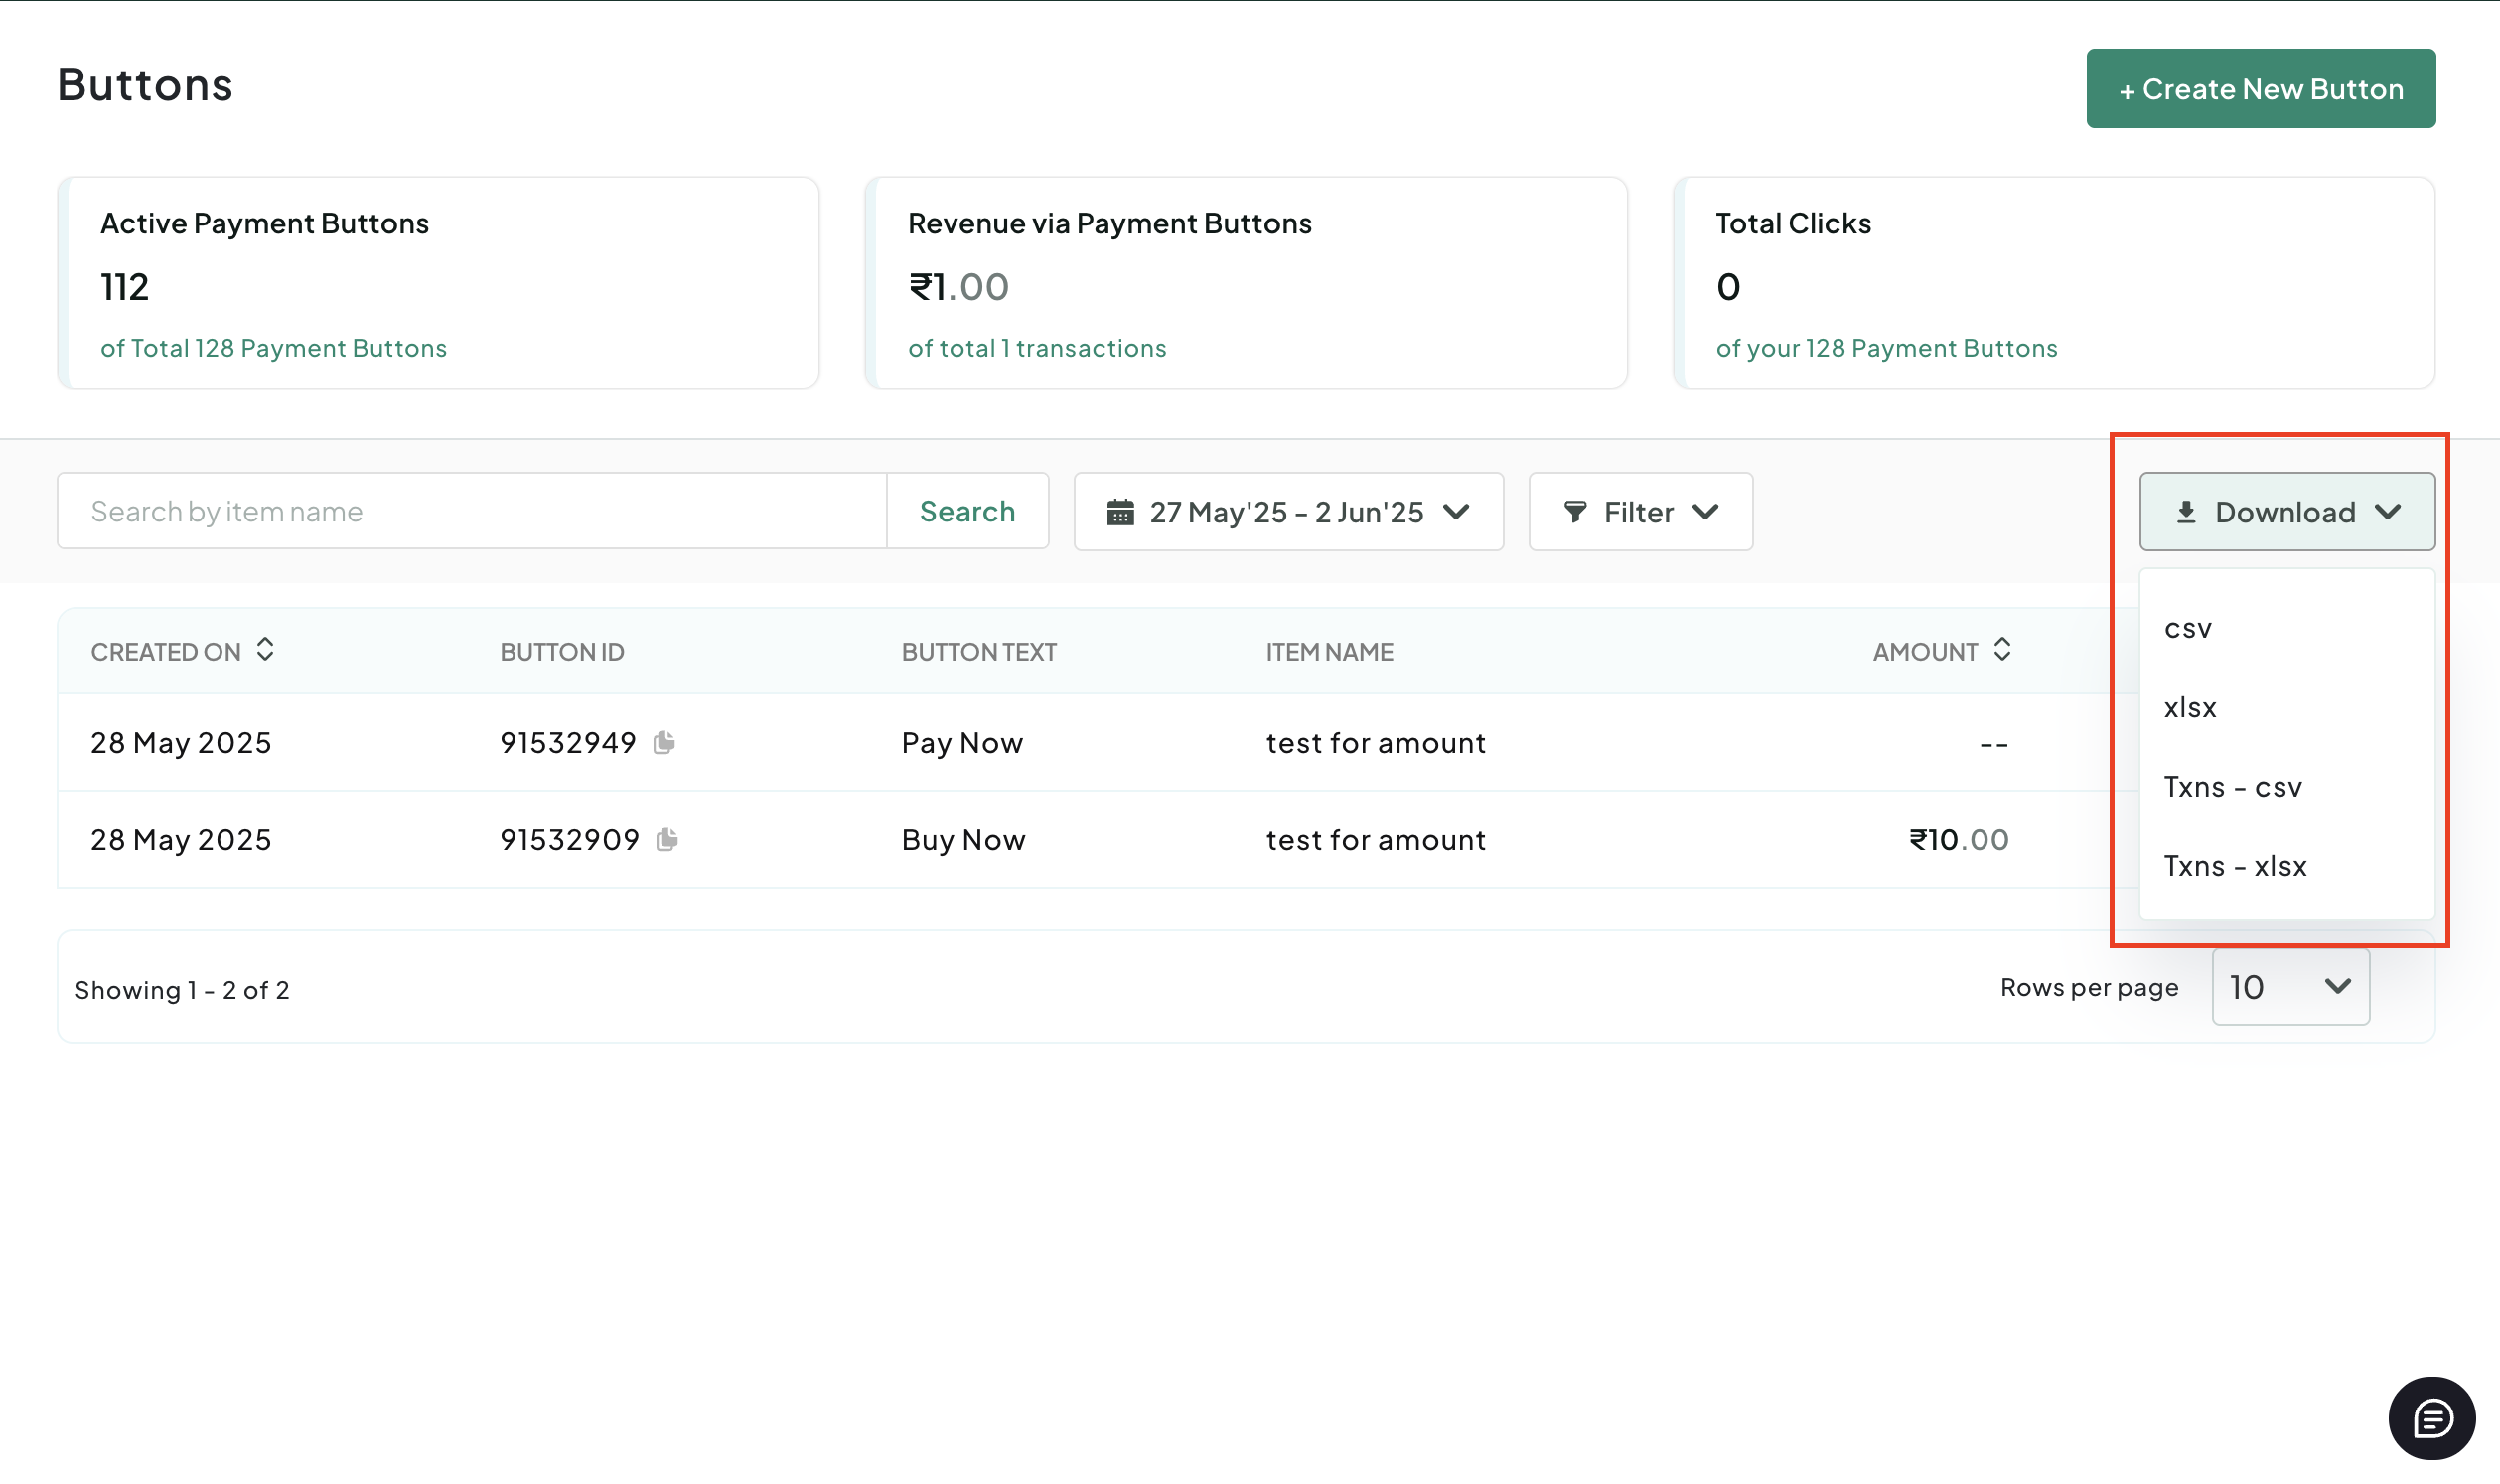The width and height of the screenshot is (2500, 1484).
Task: Focus the Search by item name field
Action: coord(471,512)
